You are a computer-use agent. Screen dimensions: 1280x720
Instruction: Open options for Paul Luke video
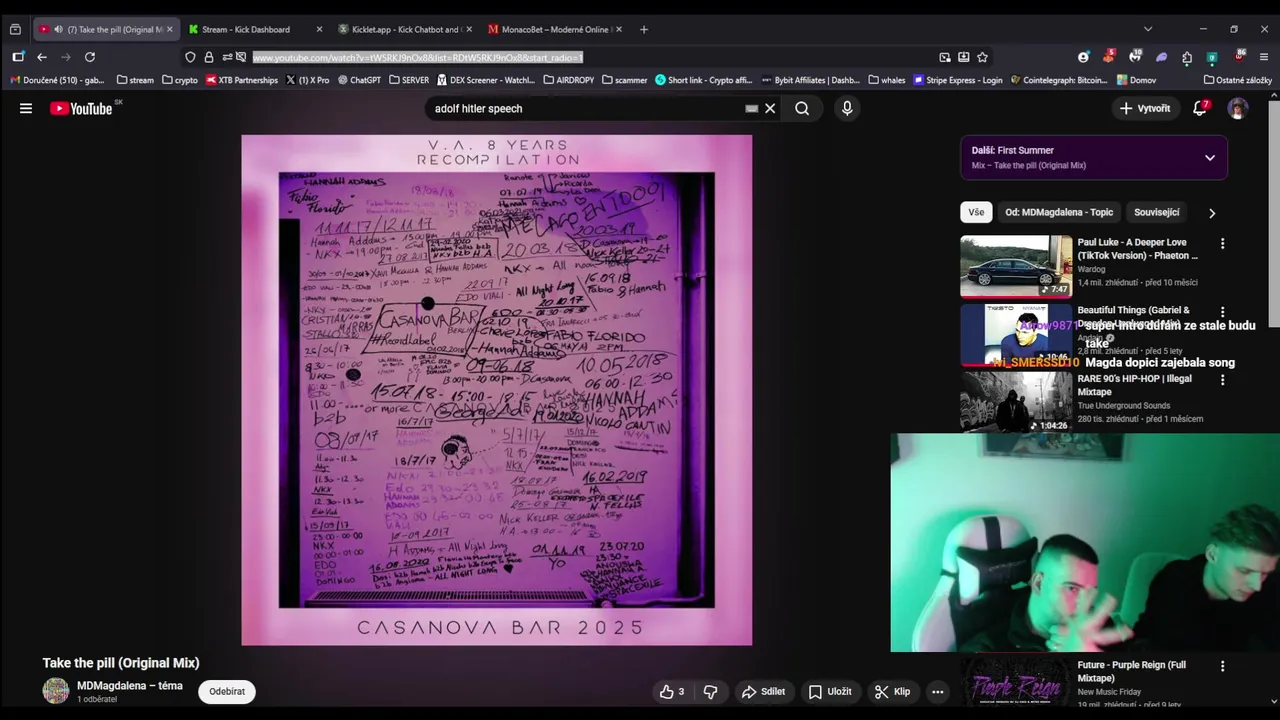[x=1222, y=243]
